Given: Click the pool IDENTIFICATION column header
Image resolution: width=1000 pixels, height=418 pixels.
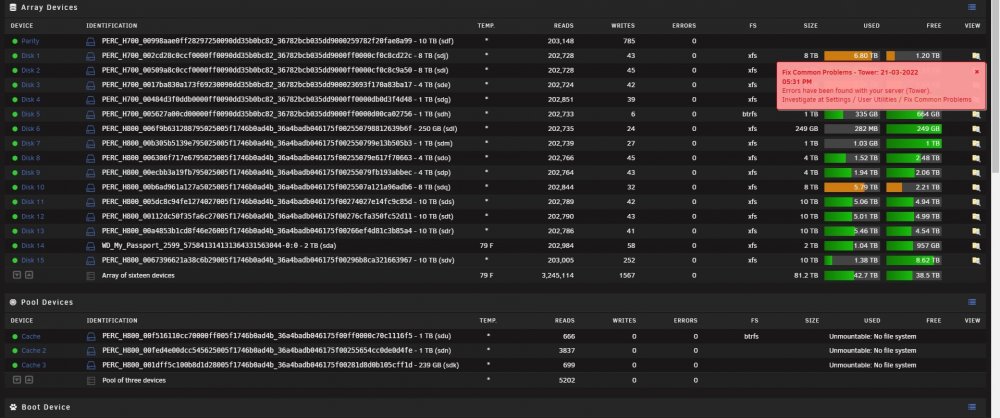Looking at the screenshot, I should coord(112,320).
